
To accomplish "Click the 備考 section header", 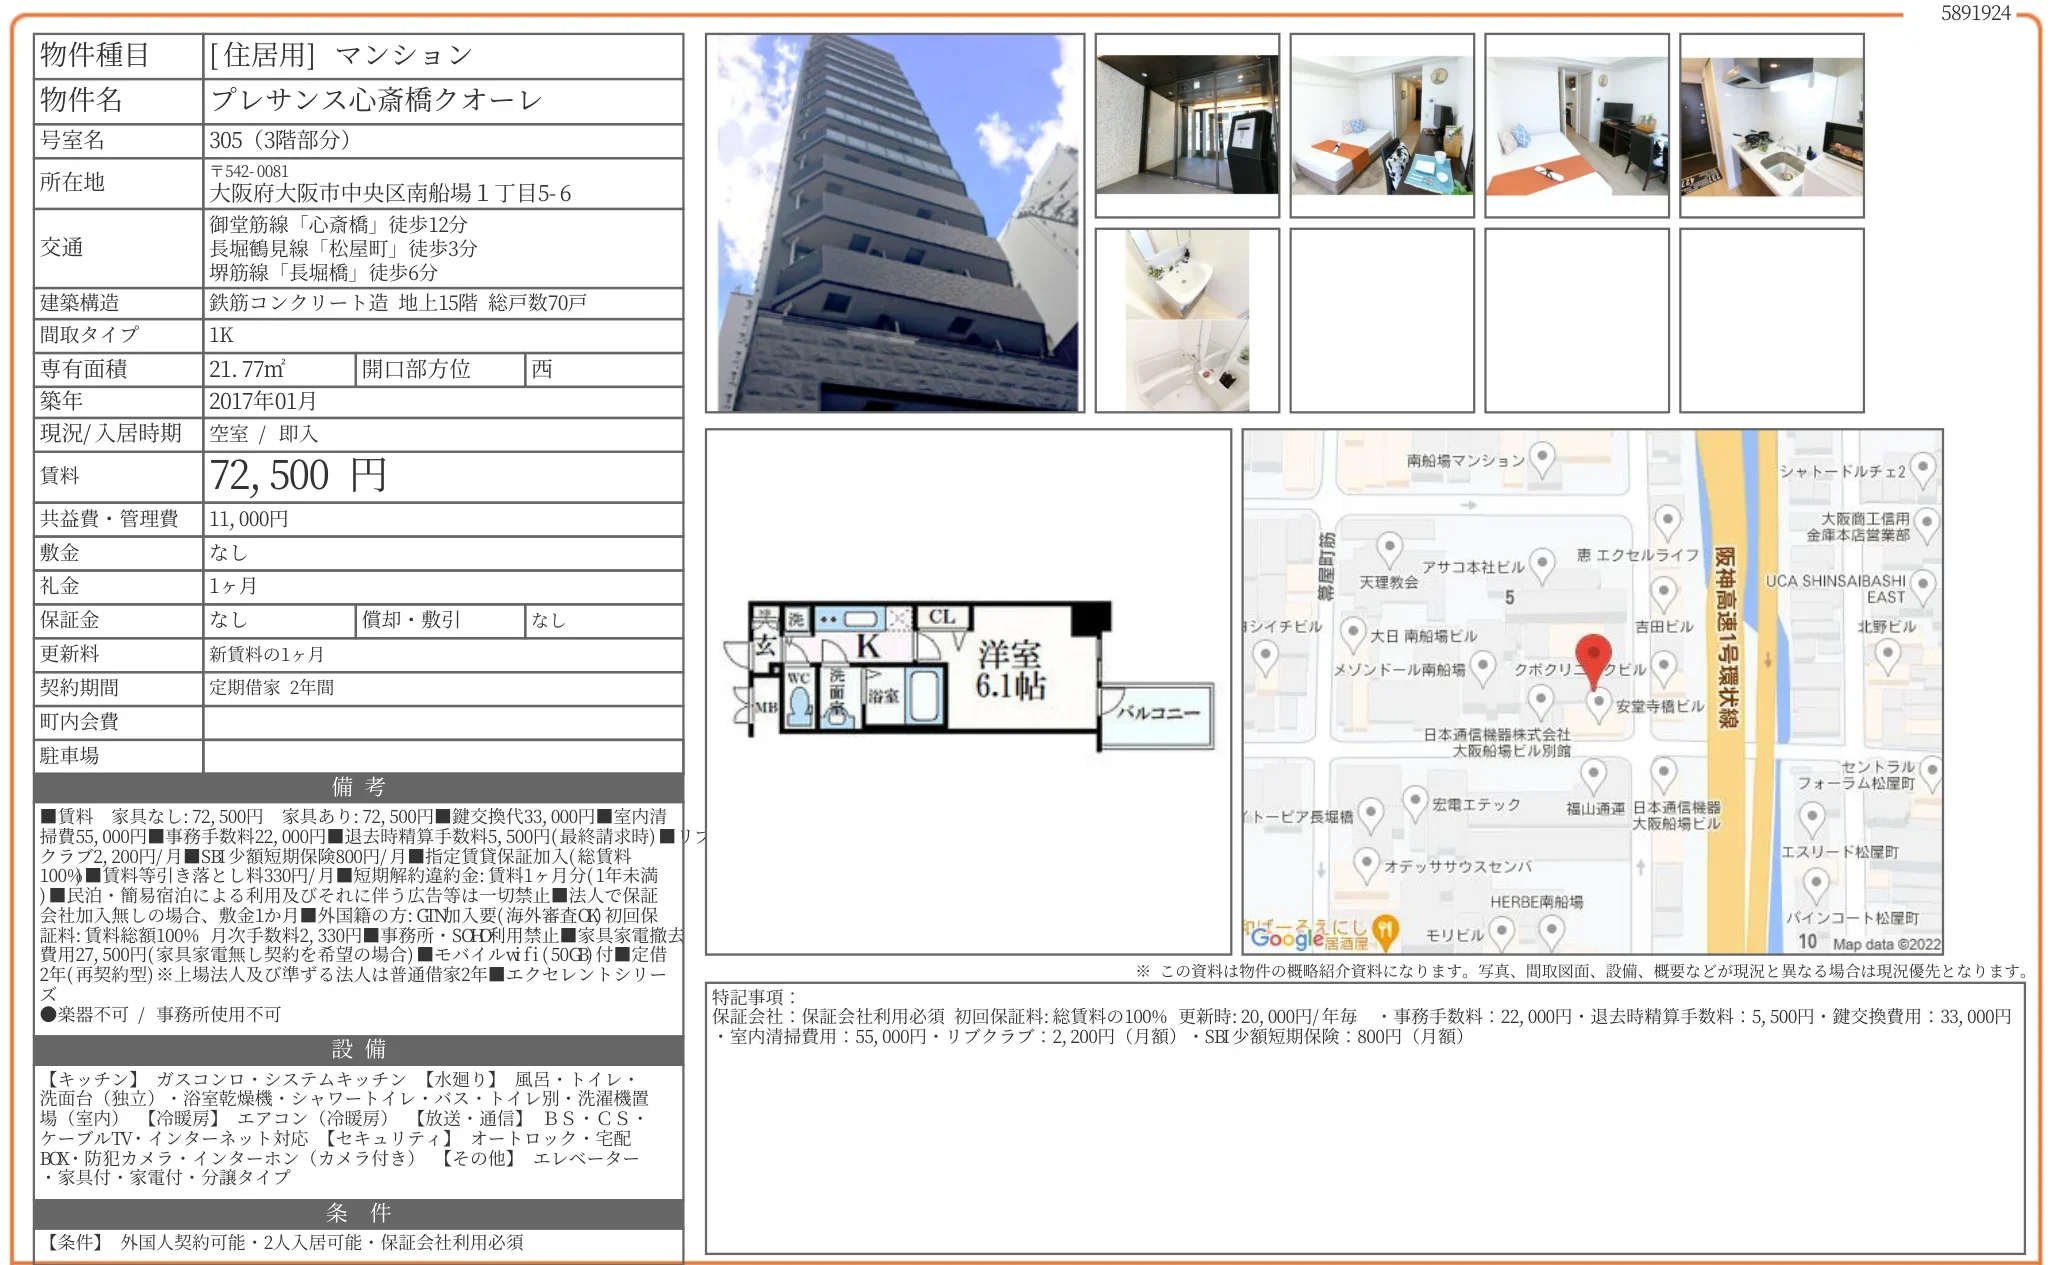I will click(x=358, y=787).
